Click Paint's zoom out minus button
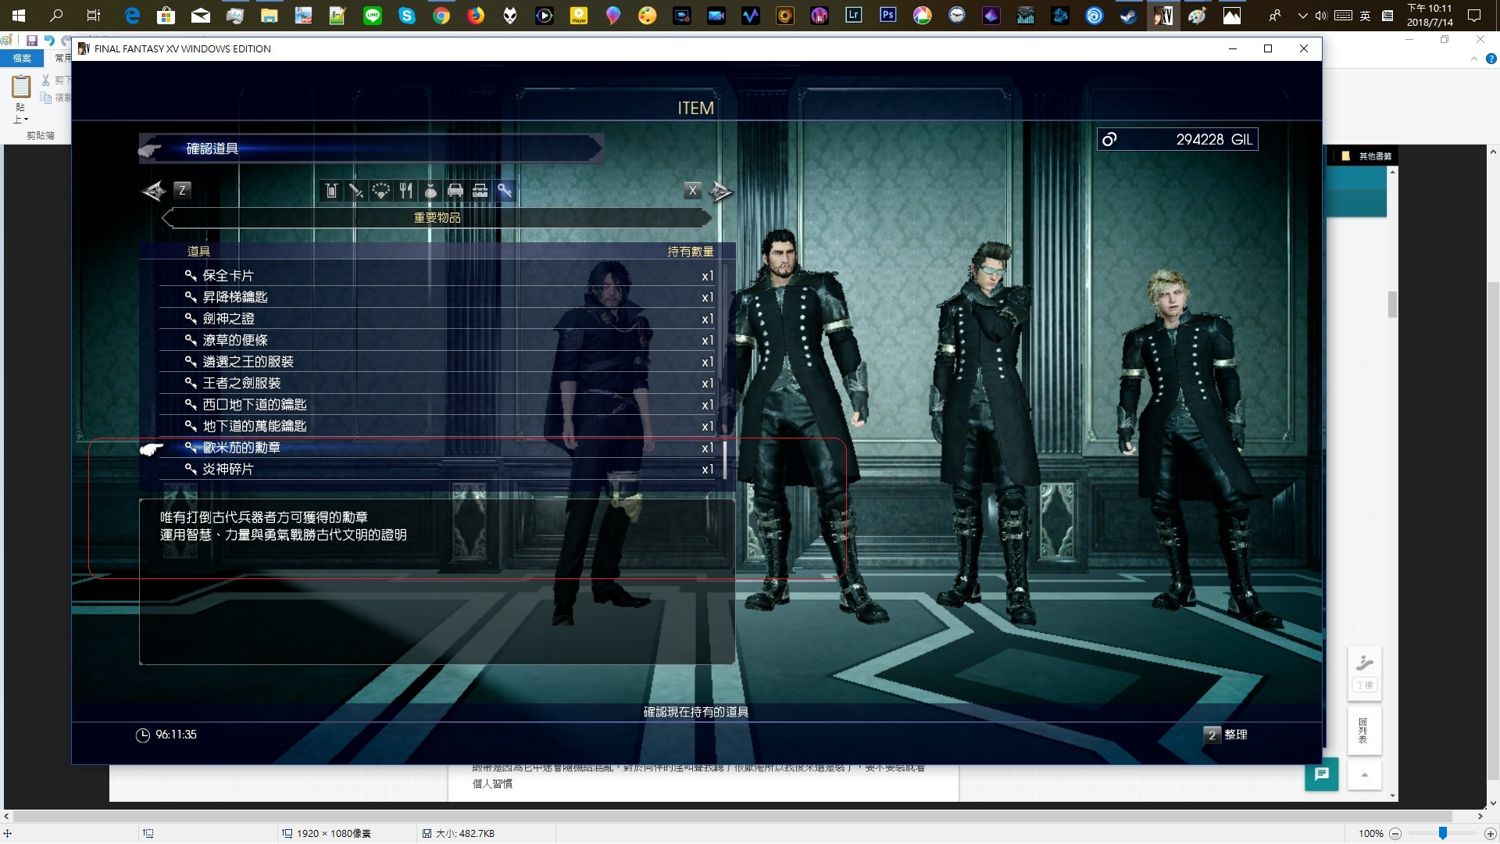The width and height of the screenshot is (1500, 844). [1396, 833]
